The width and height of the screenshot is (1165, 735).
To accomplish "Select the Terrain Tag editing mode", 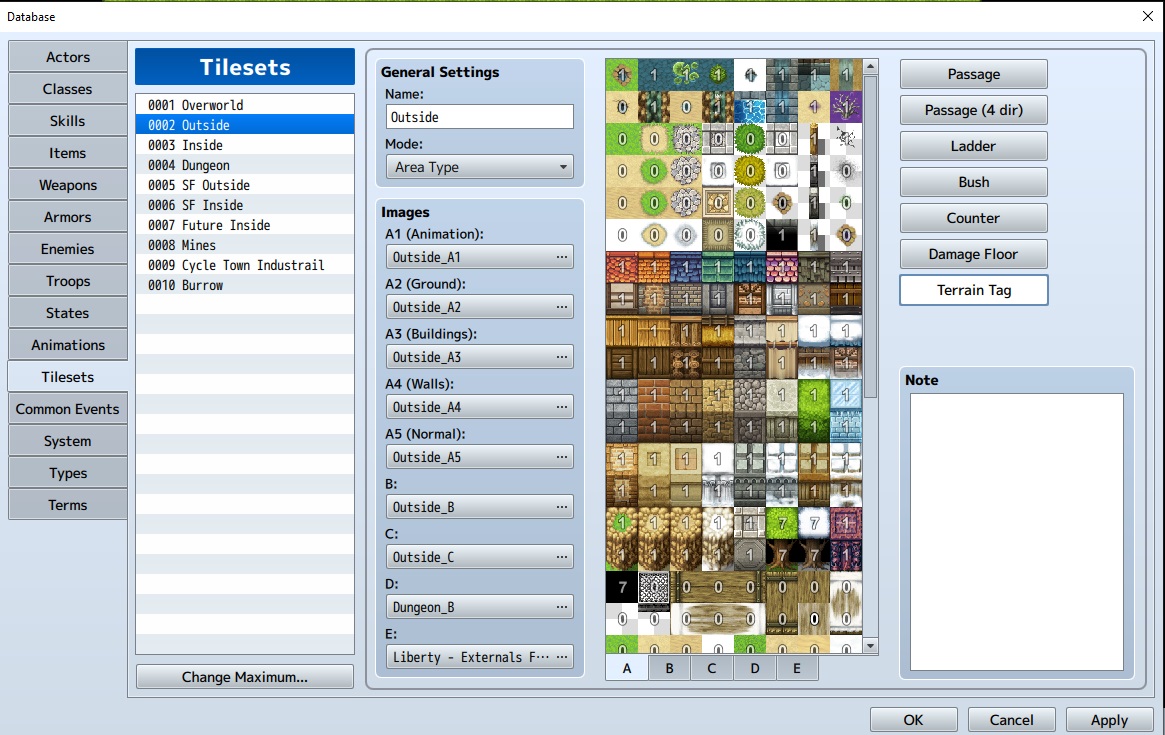I will [973, 290].
